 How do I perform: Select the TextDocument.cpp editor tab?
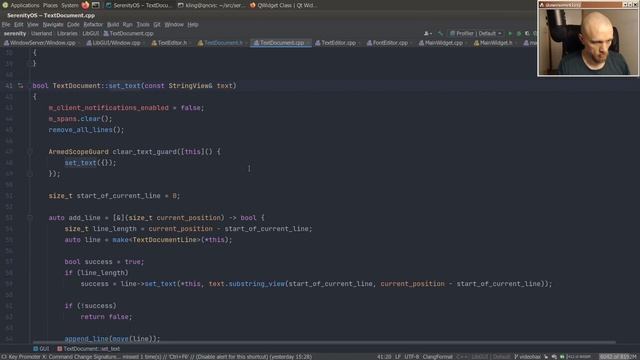point(280,42)
